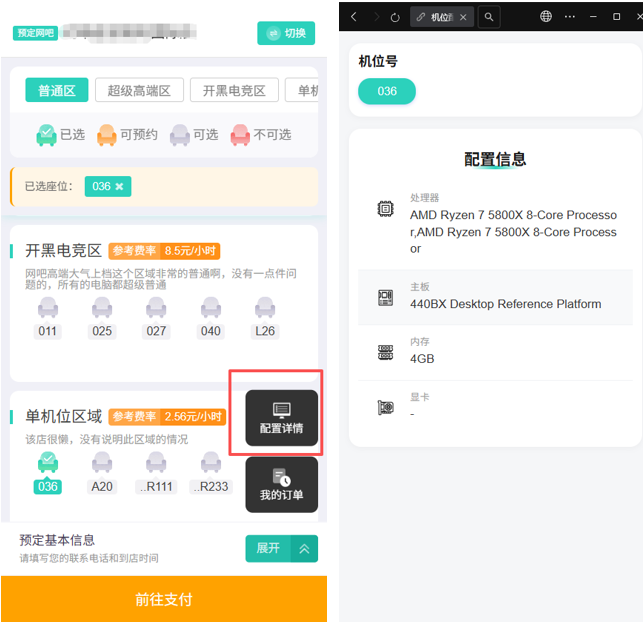Reload the page with refresh icon

click(x=395, y=17)
